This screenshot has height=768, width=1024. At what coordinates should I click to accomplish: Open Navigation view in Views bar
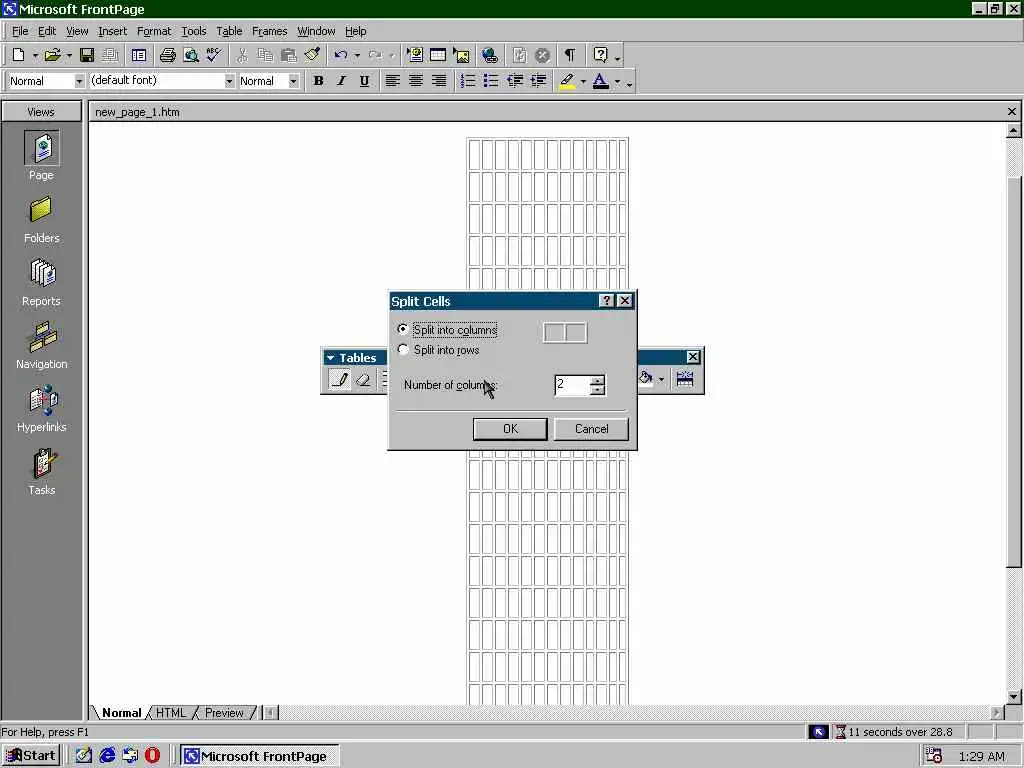tap(41, 346)
